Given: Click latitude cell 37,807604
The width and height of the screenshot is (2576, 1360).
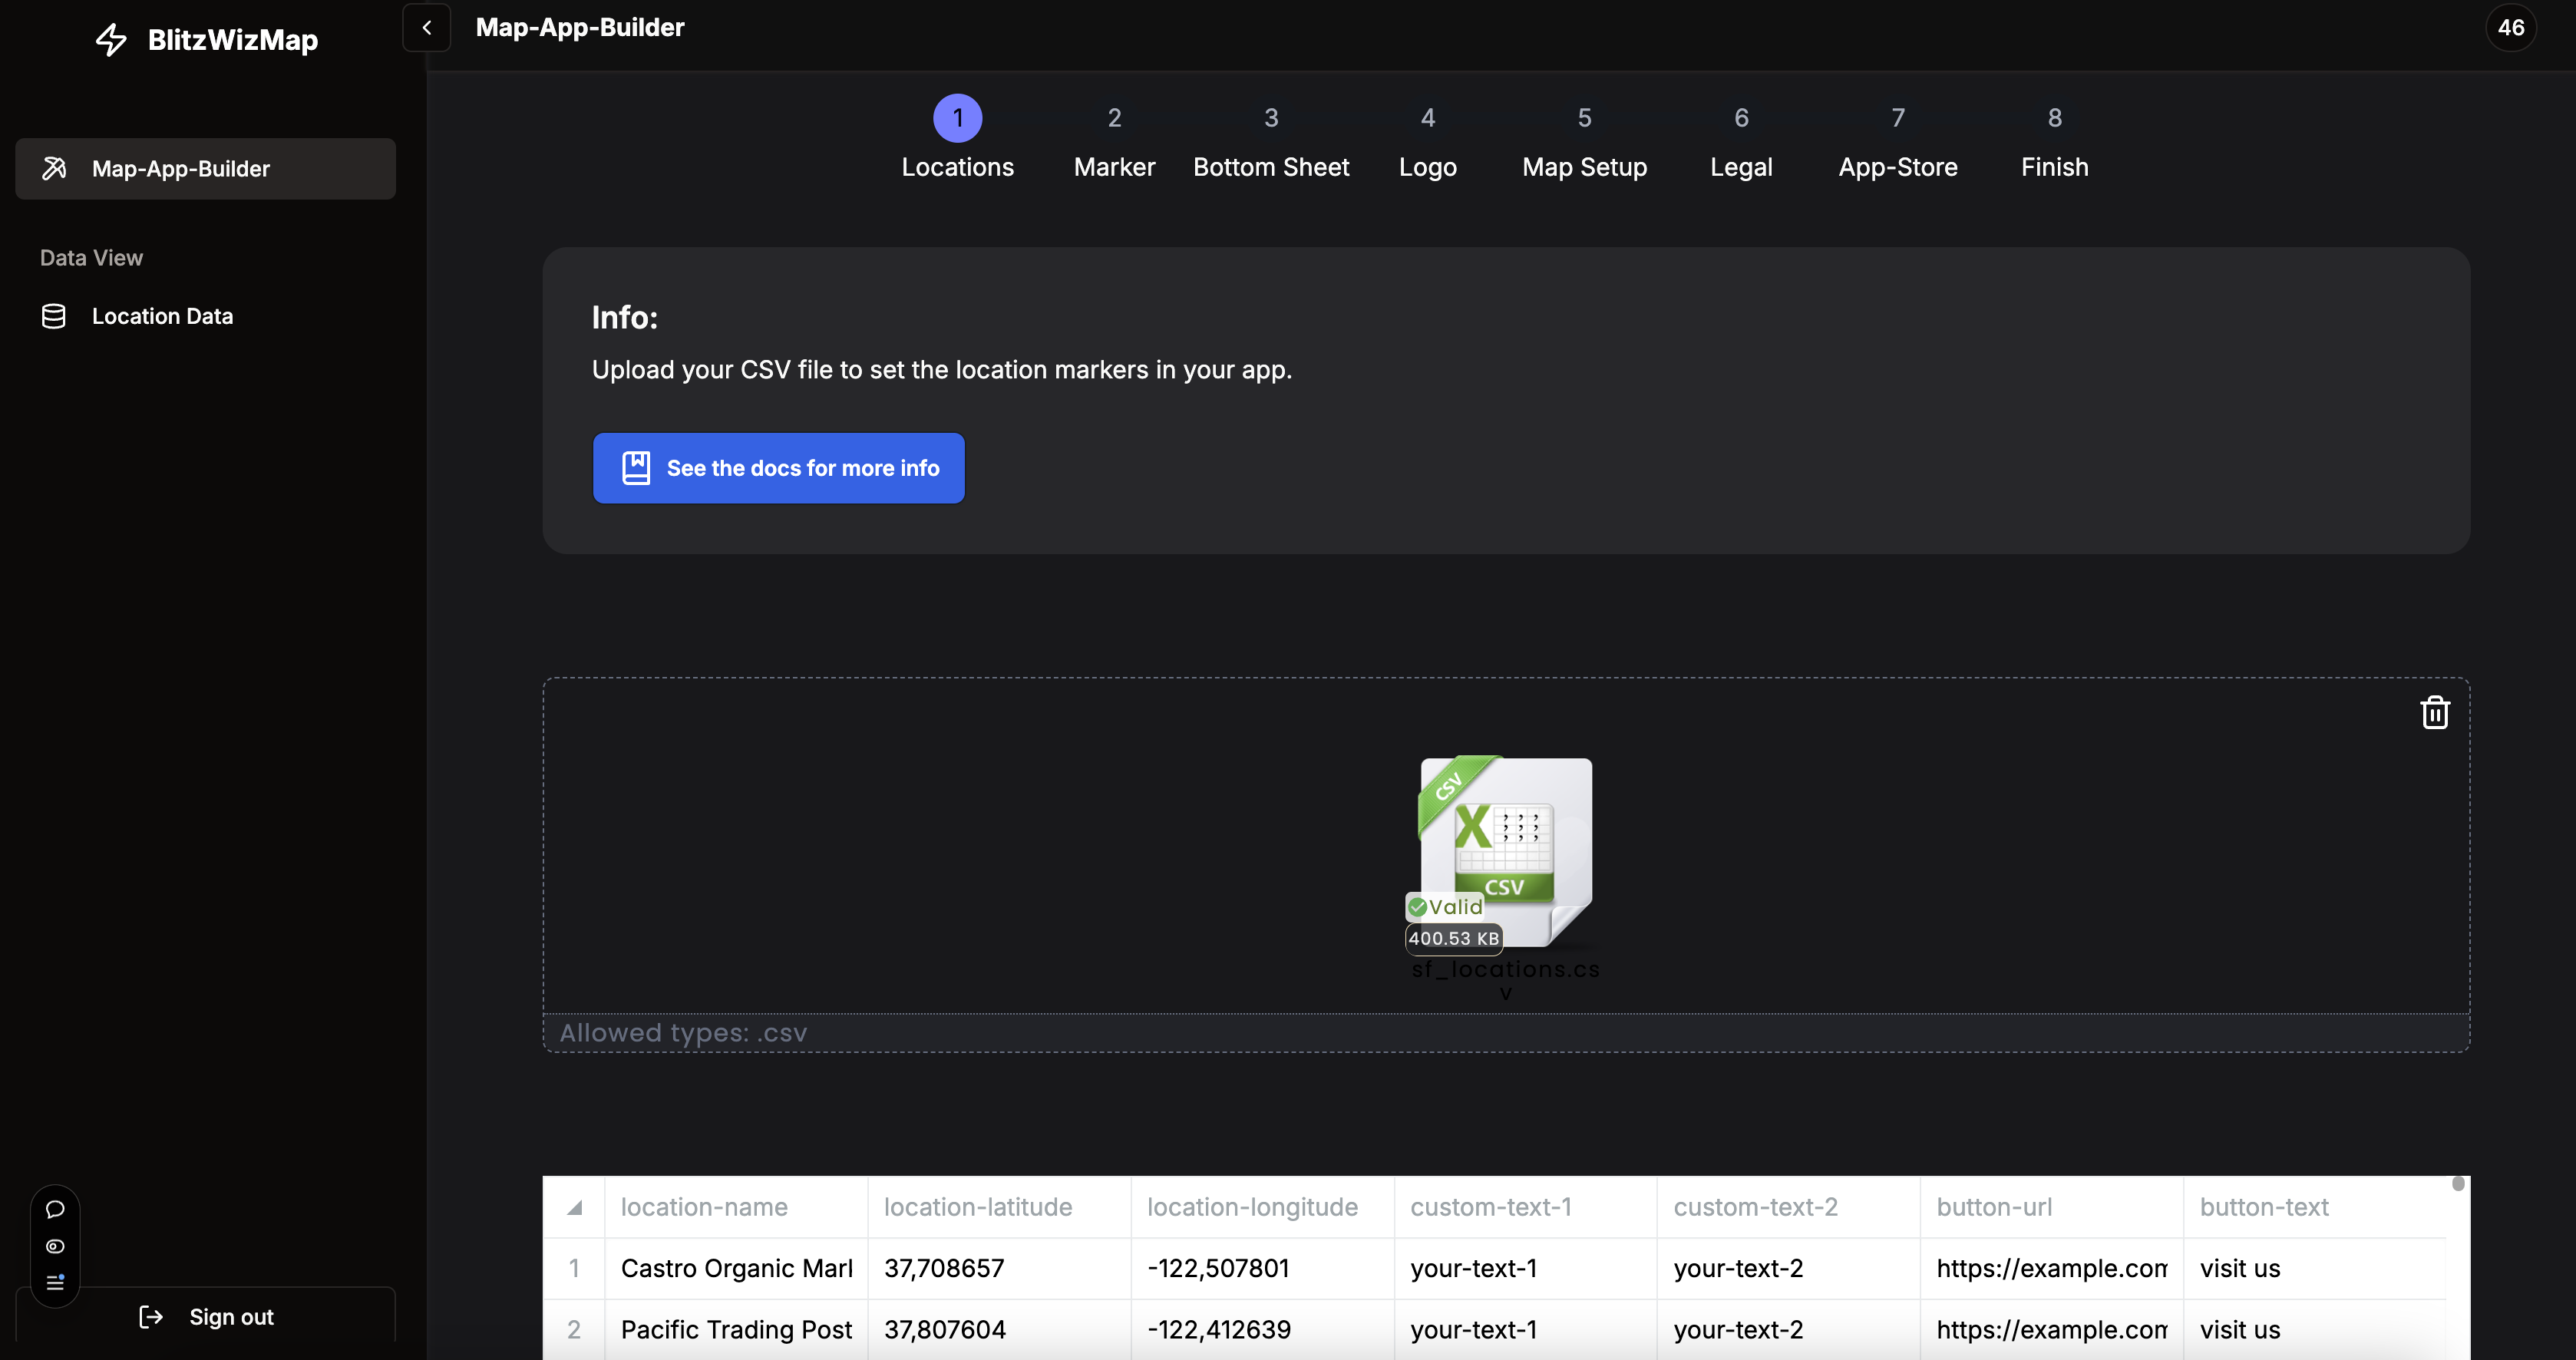Looking at the screenshot, I should (999, 1329).
